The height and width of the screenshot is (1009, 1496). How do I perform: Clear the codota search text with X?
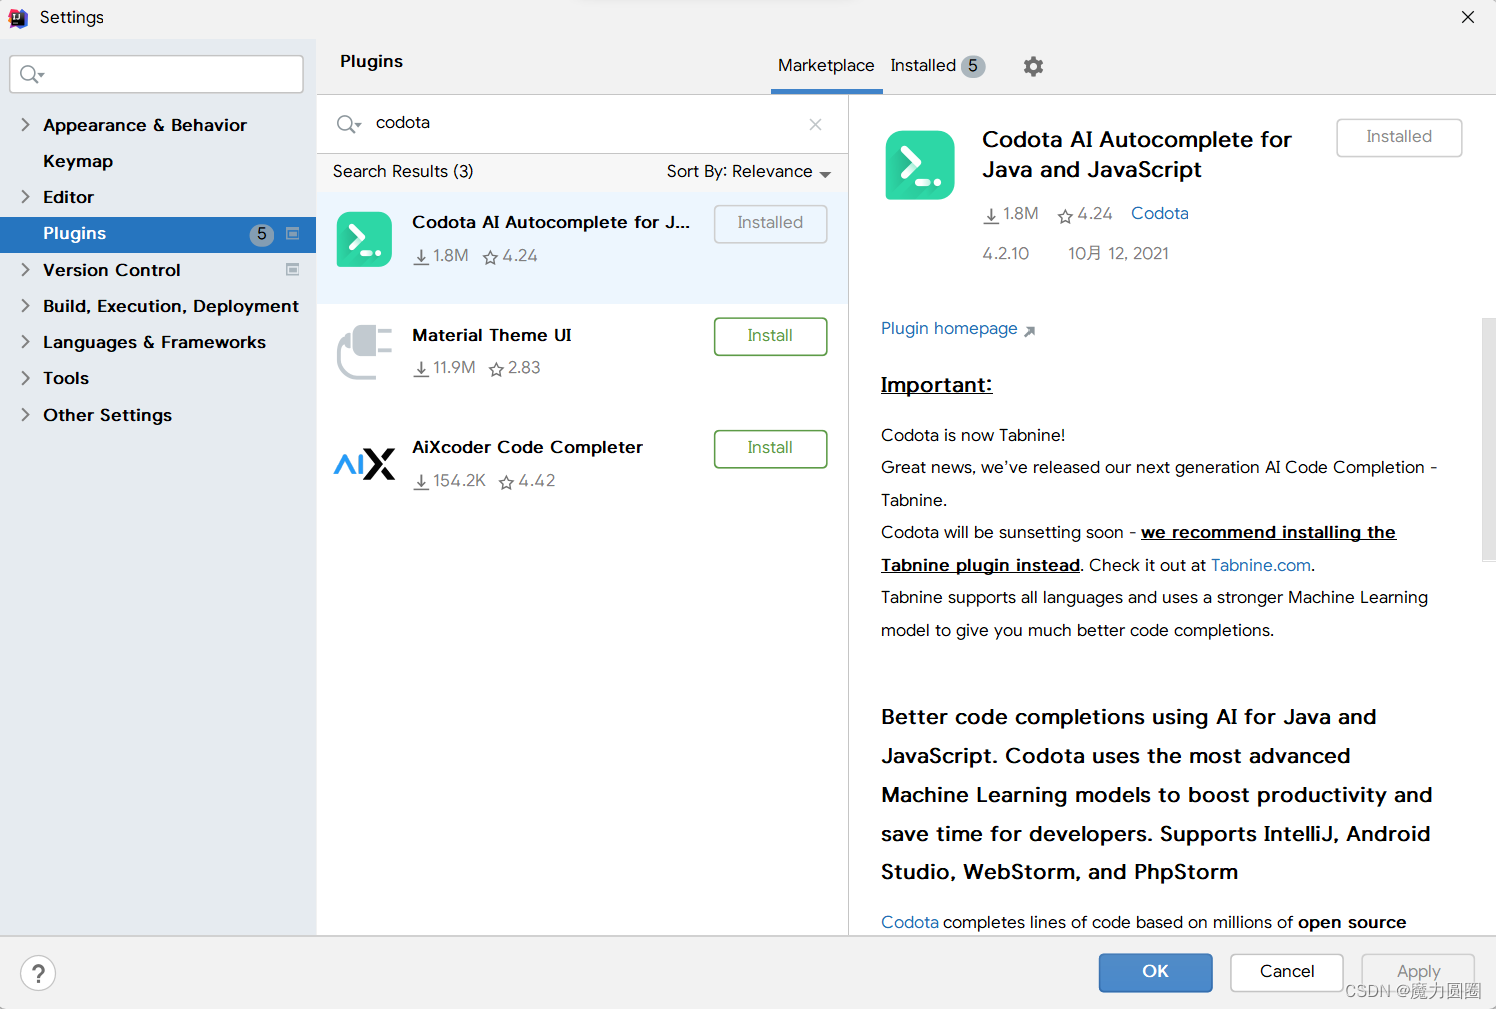[x=815, y=124]
